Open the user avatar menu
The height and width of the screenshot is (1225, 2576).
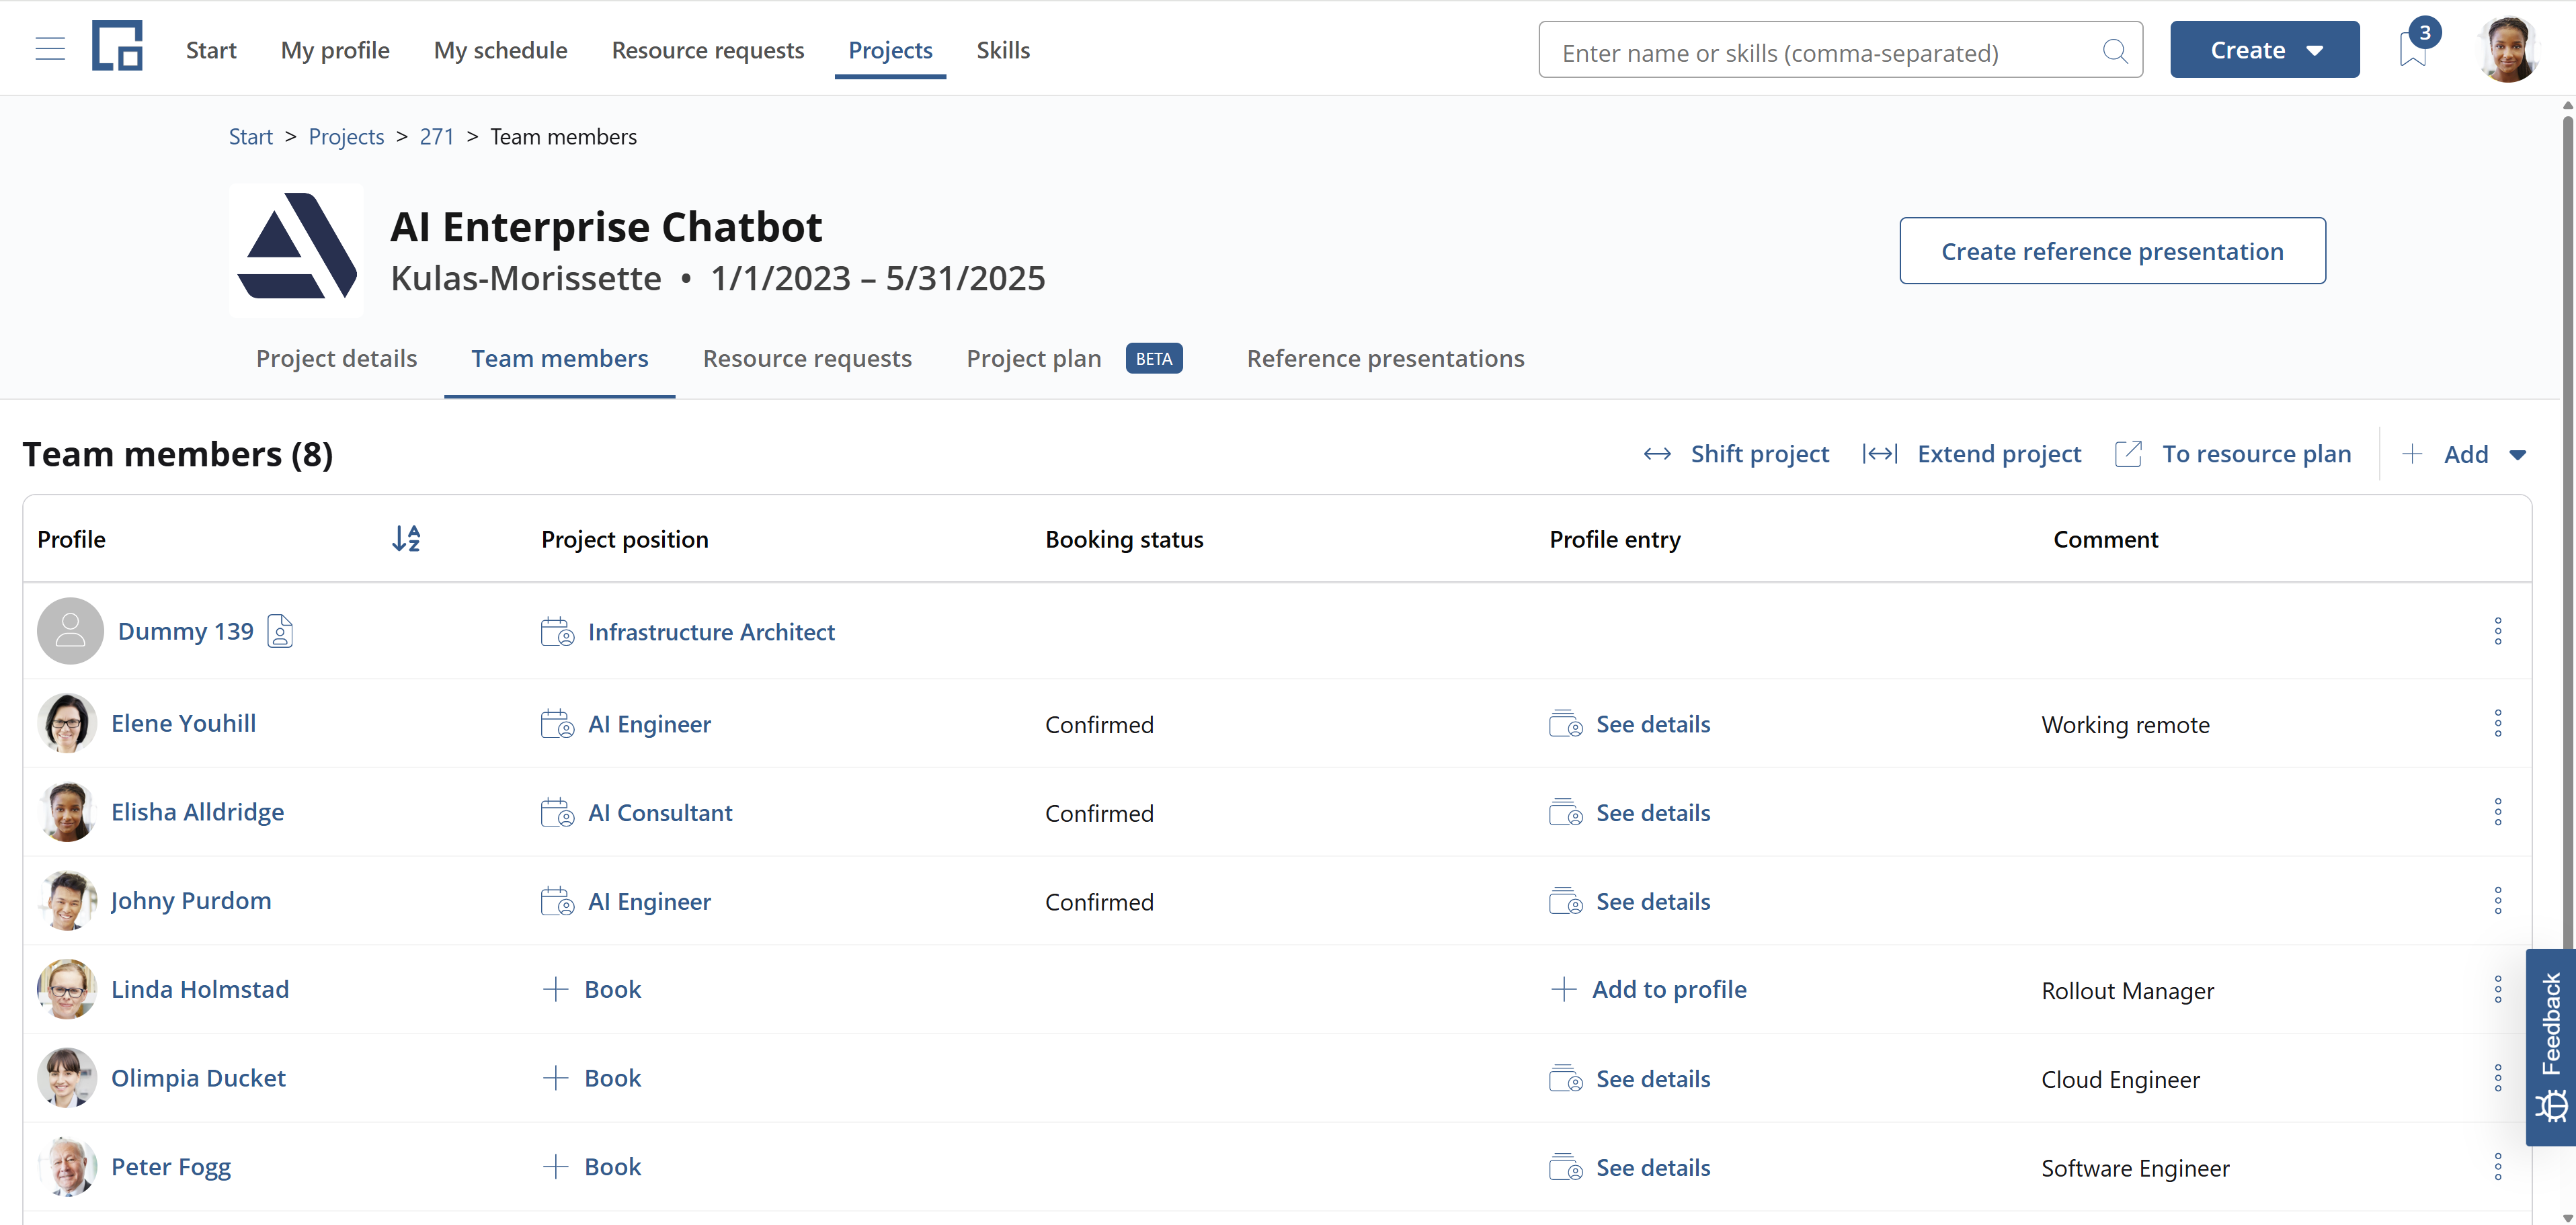(2508, 49)
